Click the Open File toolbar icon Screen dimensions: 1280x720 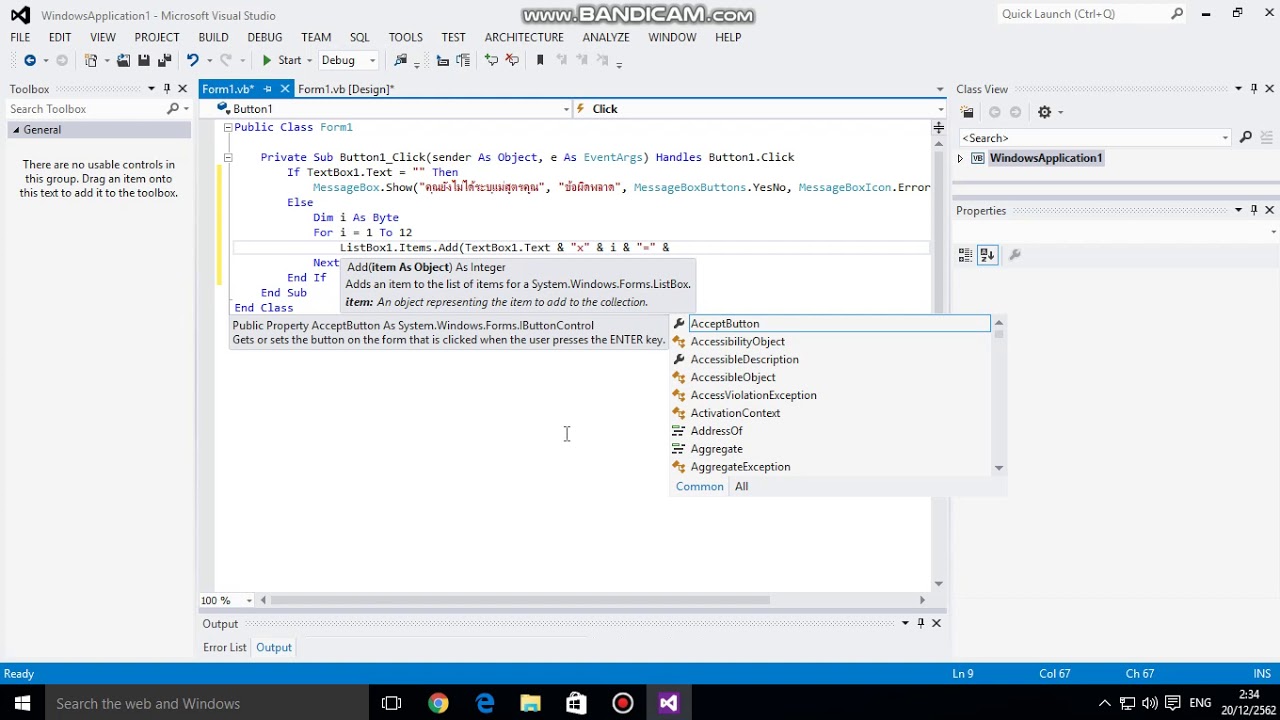pos(123,61)
